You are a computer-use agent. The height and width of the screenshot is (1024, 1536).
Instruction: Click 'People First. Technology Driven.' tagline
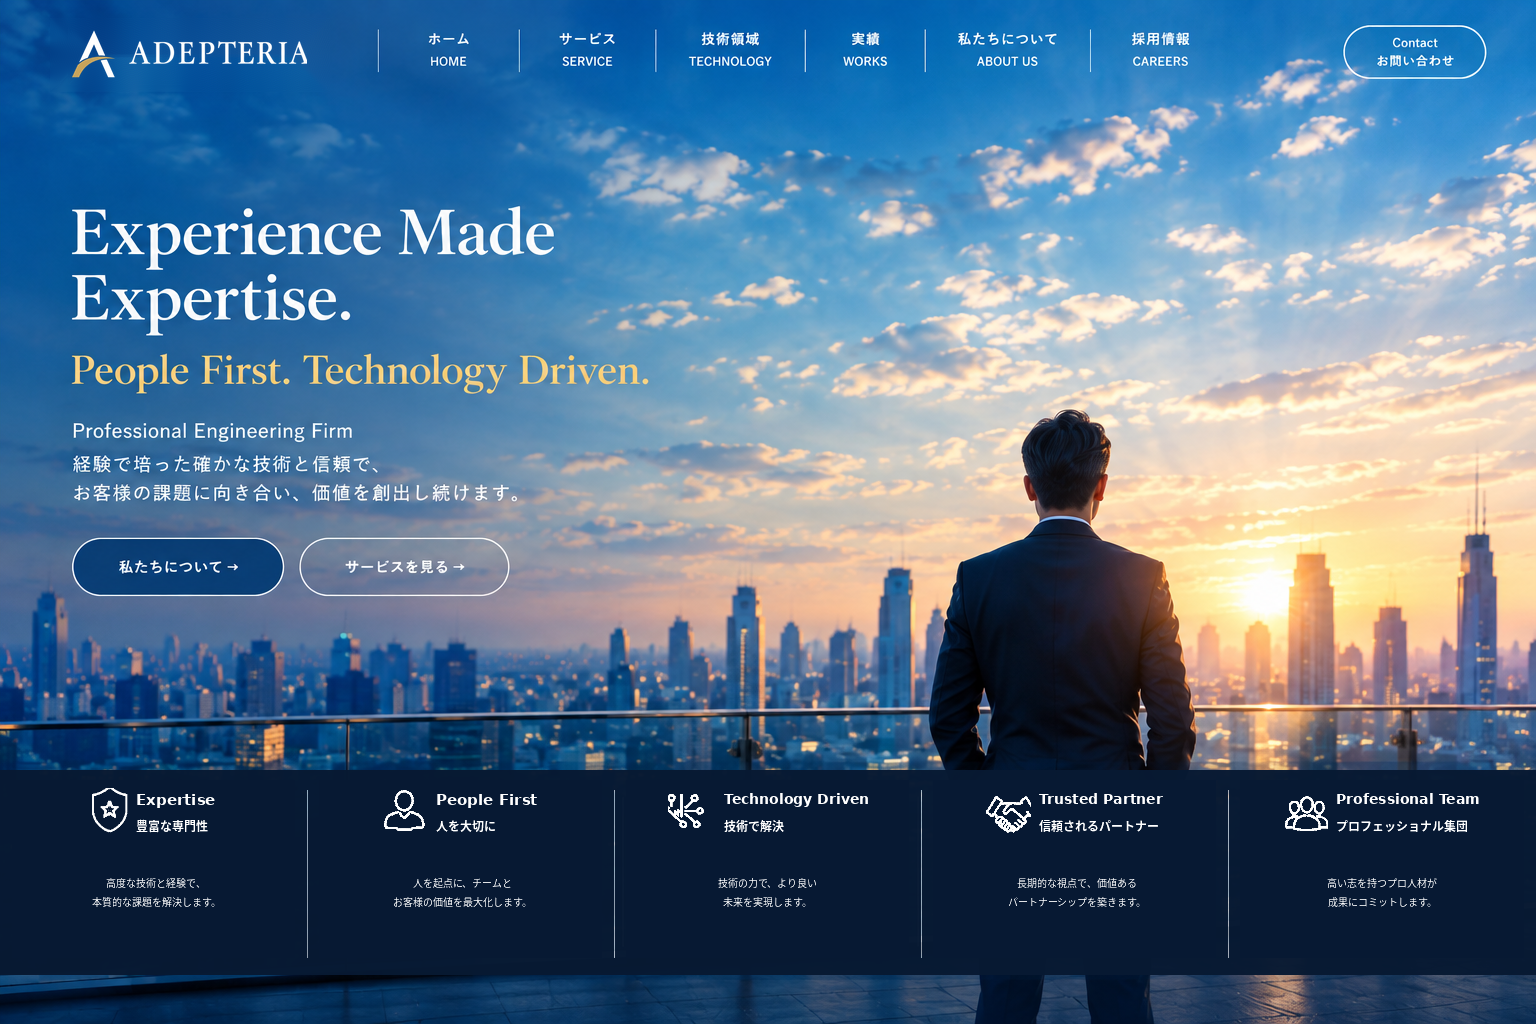pos(360,371)
